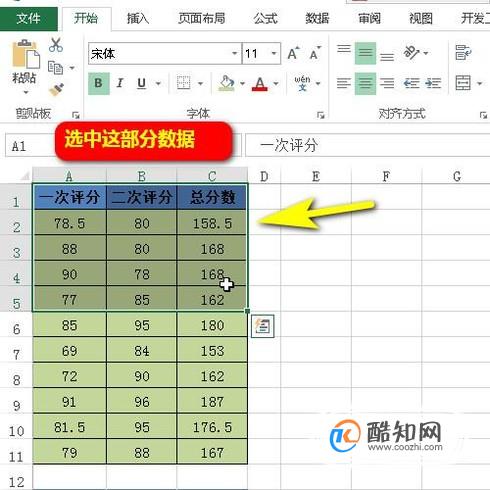The image size is (490, 490).
Task: Toggle Bold formatting off
Action: coord(99,83)
